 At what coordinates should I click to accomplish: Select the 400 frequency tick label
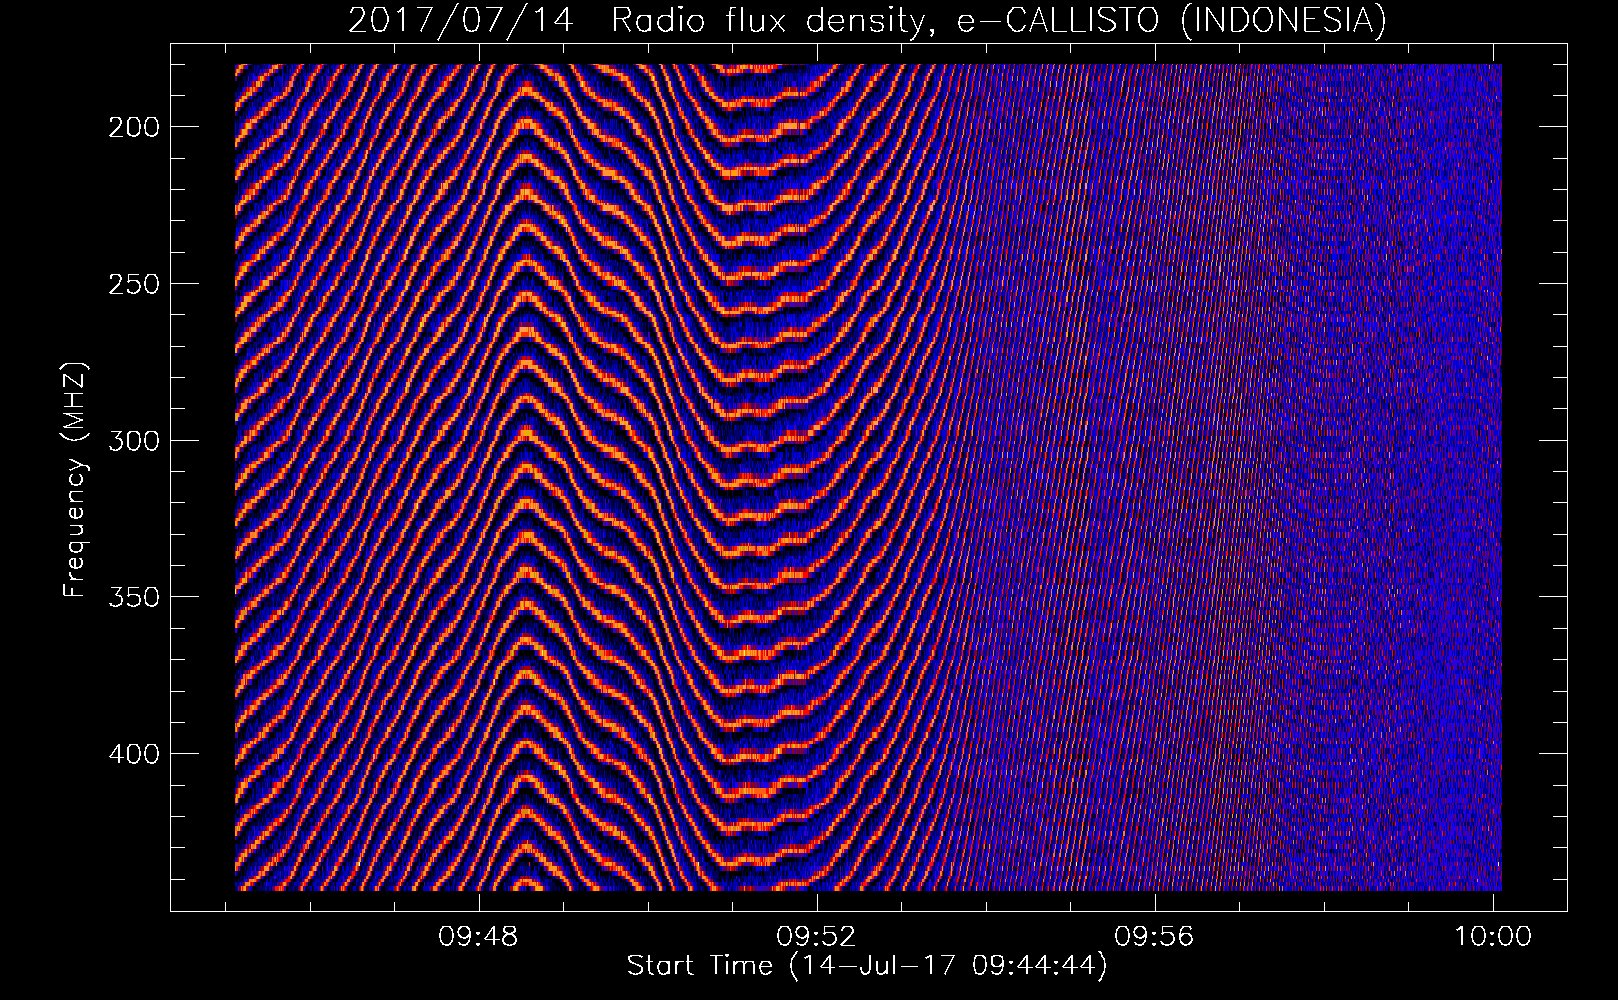132,753
